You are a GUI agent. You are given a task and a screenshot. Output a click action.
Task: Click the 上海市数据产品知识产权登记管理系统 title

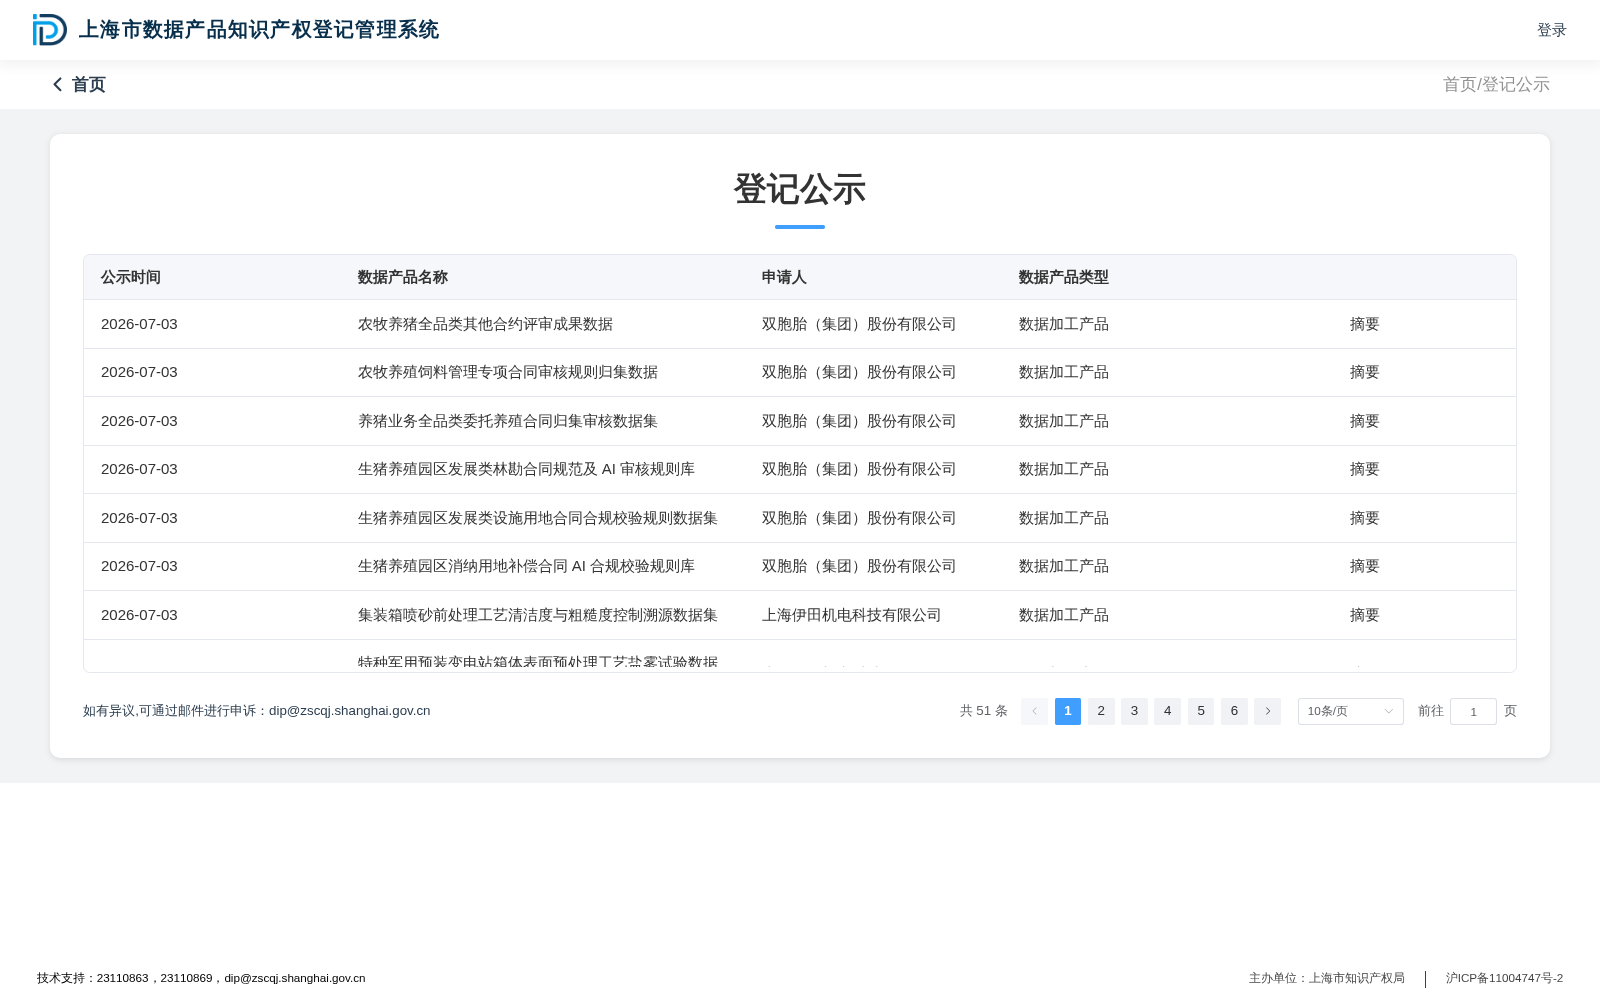pos(259,30)
